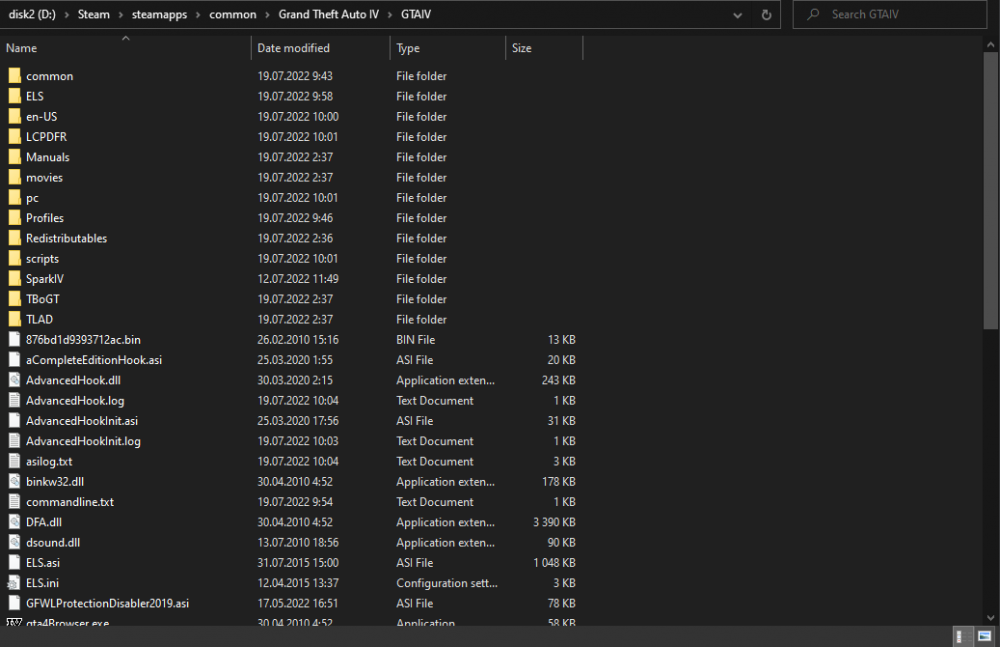
Task: Click the 13.07.2010 18:56 date cell
Action: click(298, 542)
